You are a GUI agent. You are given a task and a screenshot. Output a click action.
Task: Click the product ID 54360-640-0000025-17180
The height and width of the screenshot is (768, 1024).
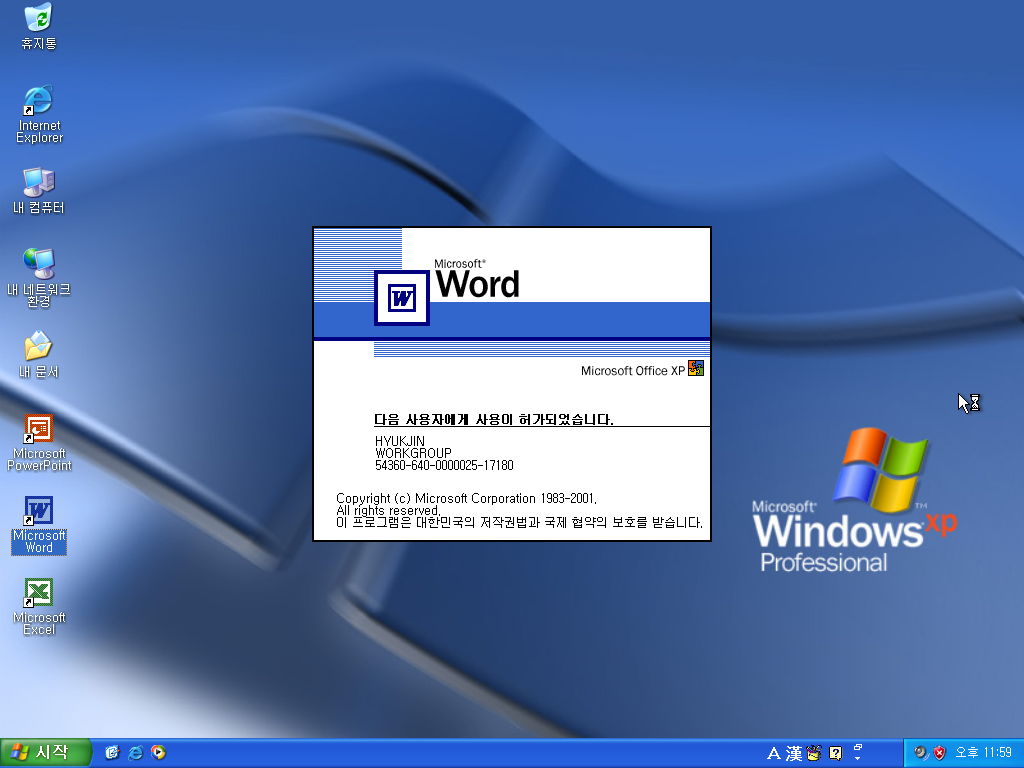coord(444,465)
